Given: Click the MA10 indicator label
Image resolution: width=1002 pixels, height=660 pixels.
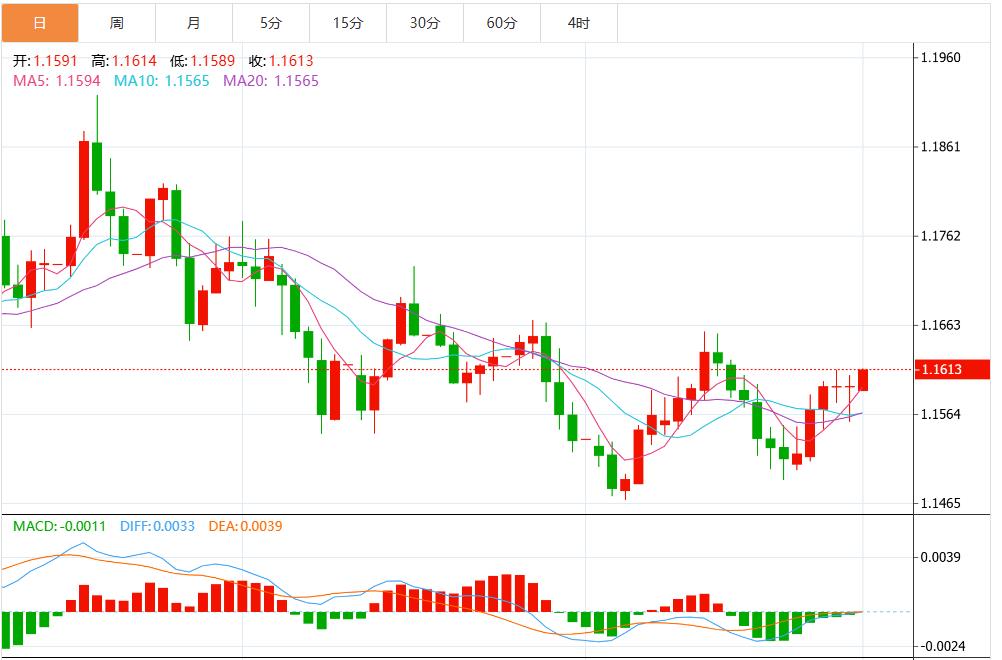Looking at the screenshot, I should point(161,80).
